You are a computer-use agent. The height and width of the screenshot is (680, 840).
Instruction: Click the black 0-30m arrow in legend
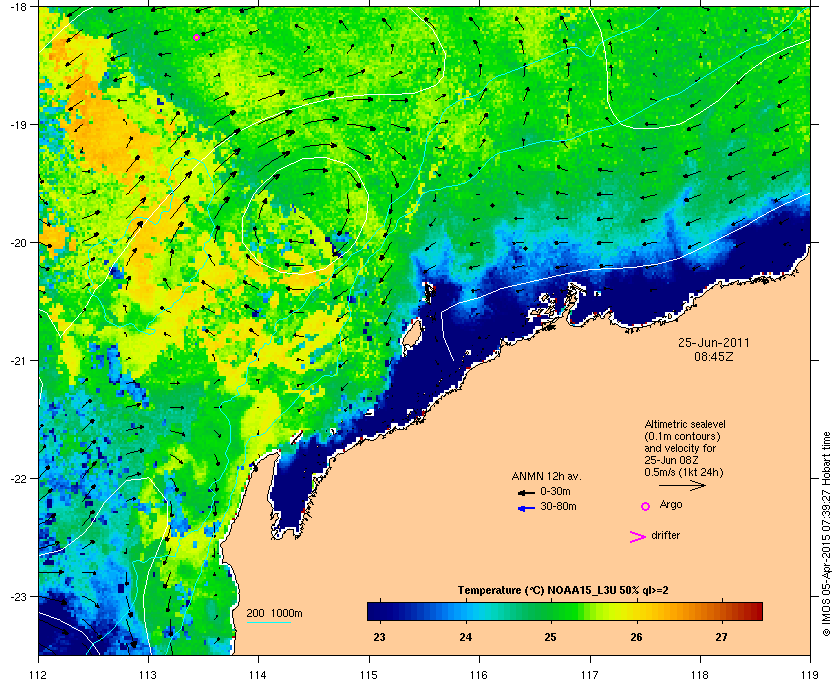coord(526,492)
